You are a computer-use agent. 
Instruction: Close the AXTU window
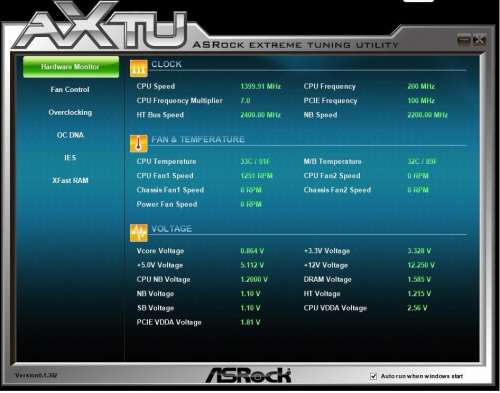[x=479, y=40]
